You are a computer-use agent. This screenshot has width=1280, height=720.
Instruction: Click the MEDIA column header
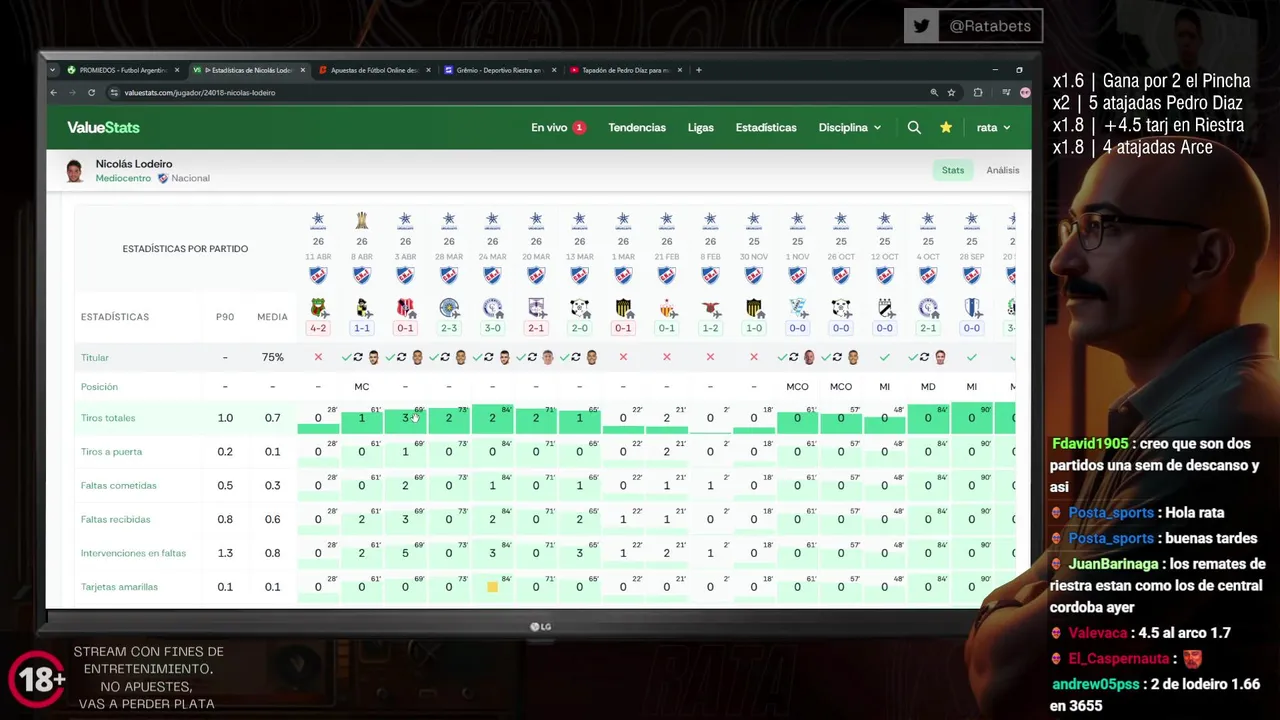[x=272, y=317]
